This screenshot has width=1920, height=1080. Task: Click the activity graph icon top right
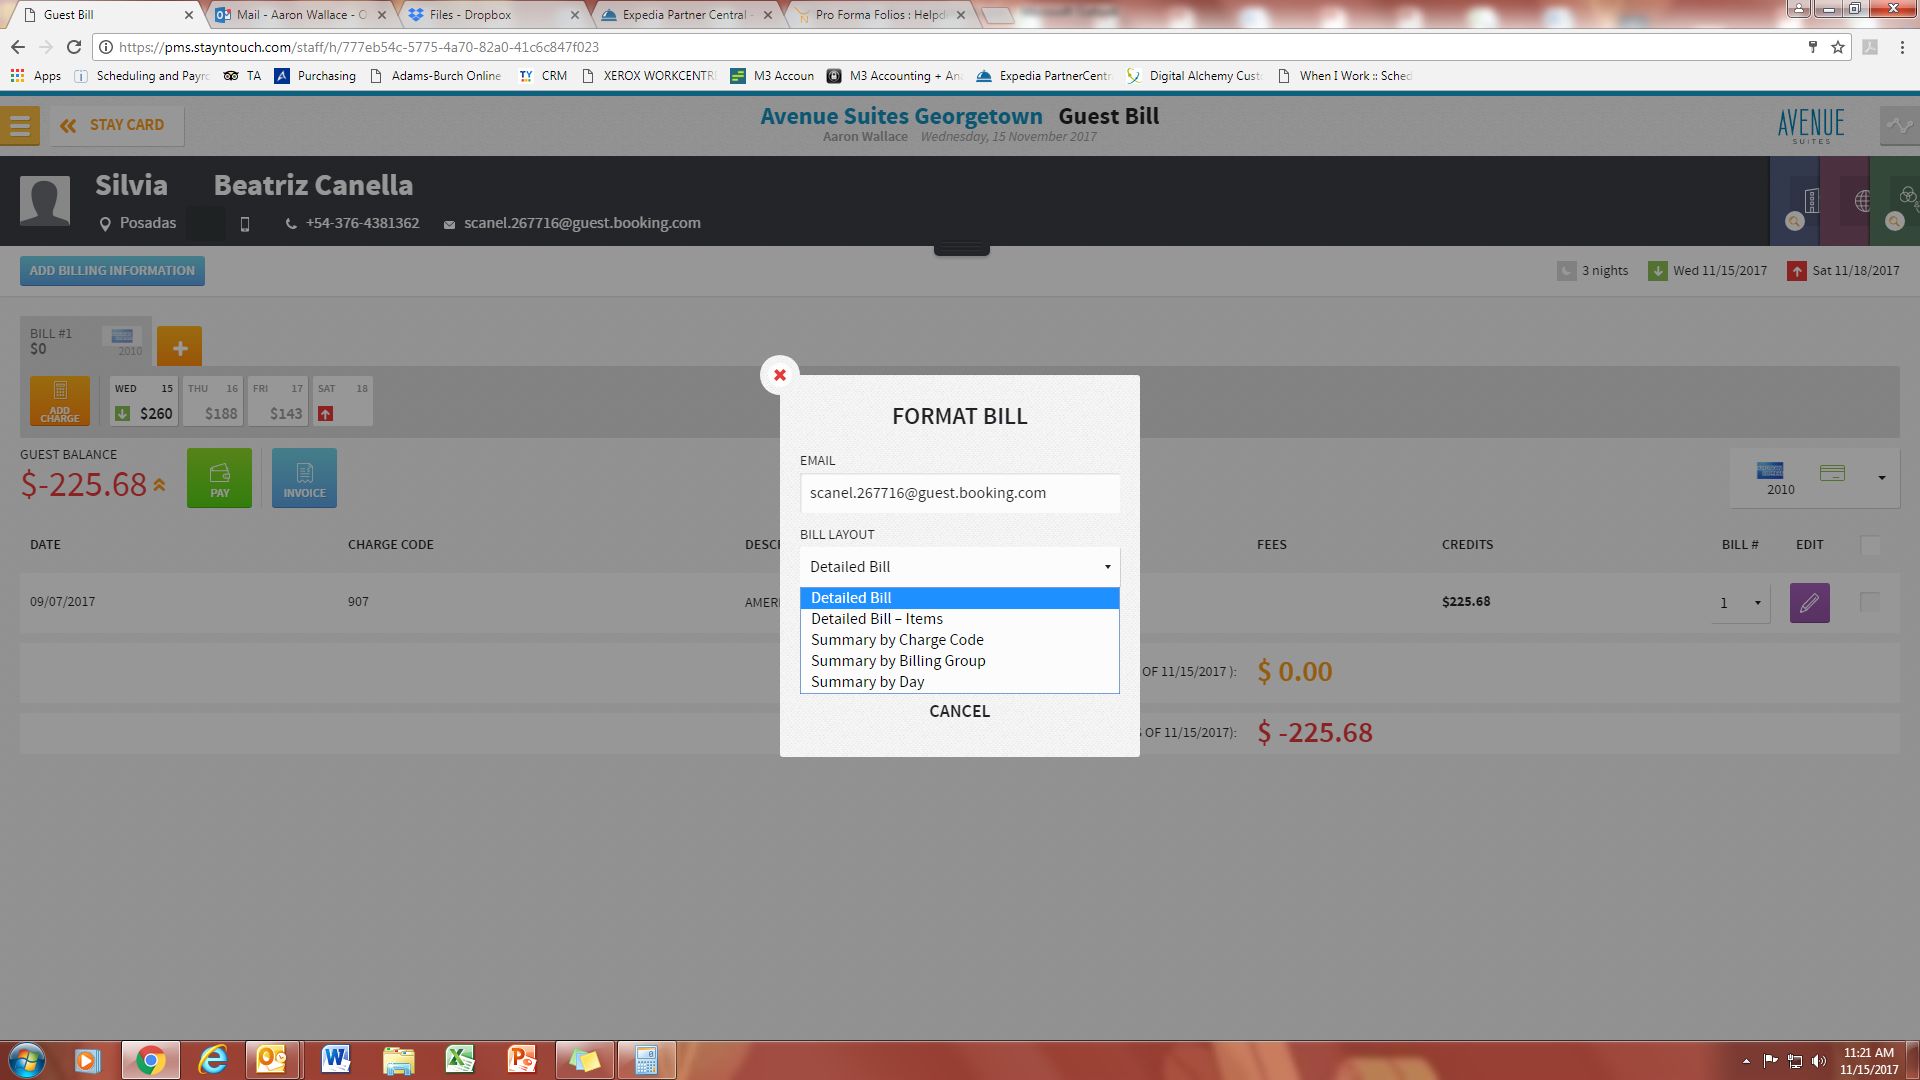1899,126
